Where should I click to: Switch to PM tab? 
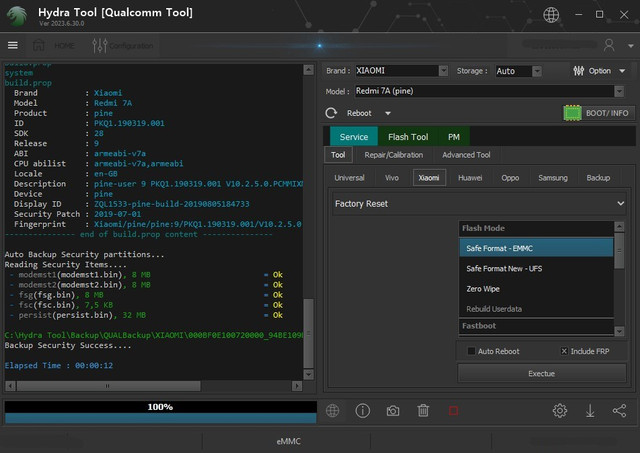coord(454,137)
